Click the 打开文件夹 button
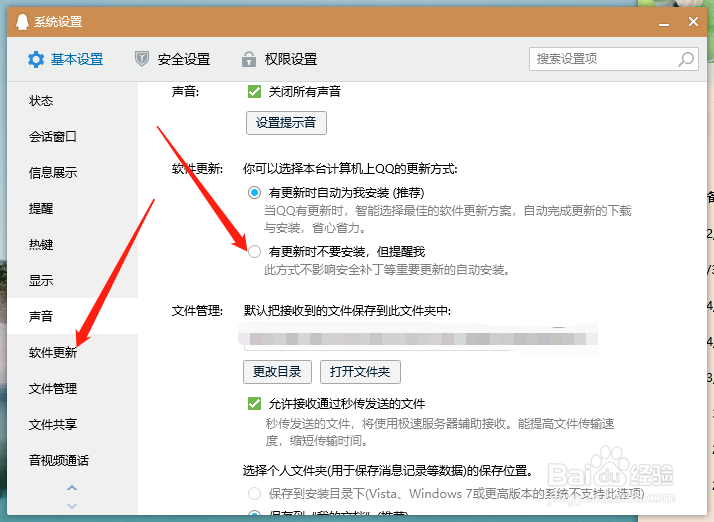The height and width of the screenshot is (522, 714). (360, 372)
